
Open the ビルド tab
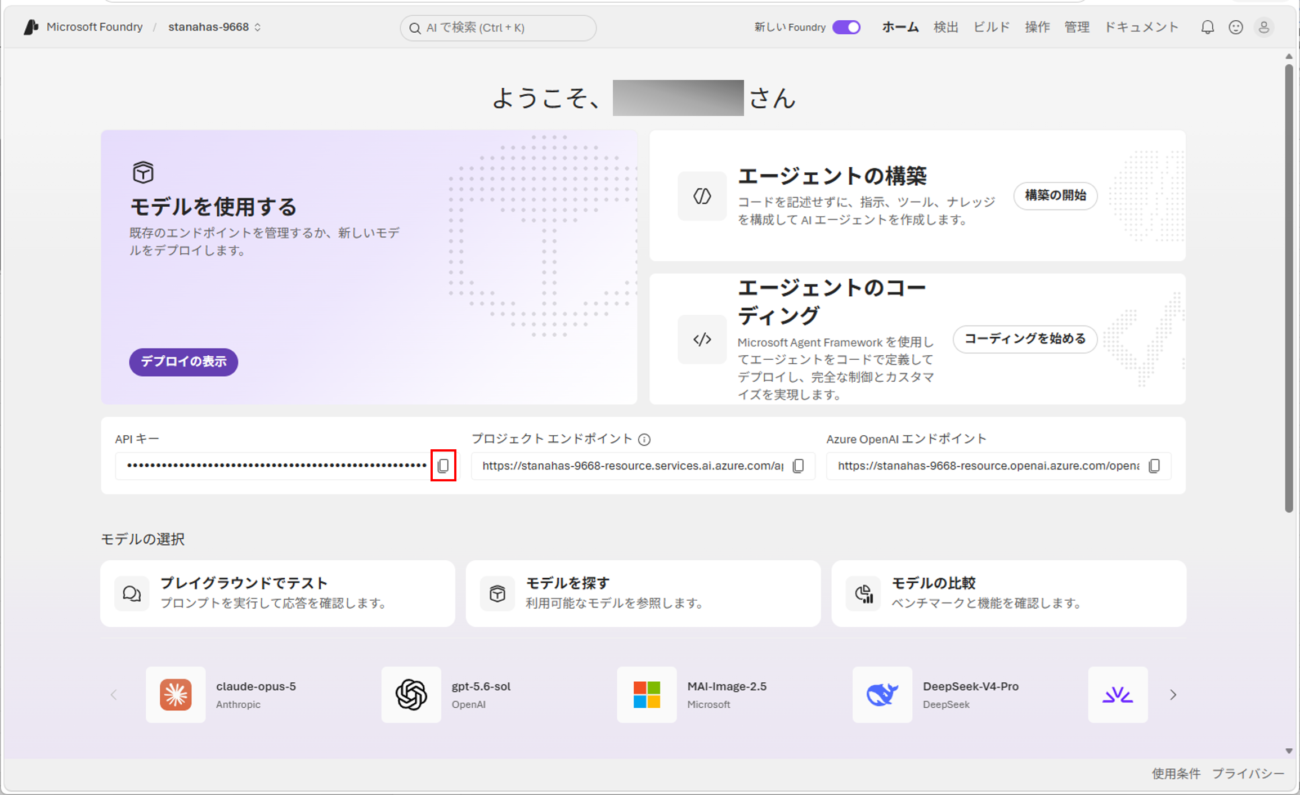[992, 27]
